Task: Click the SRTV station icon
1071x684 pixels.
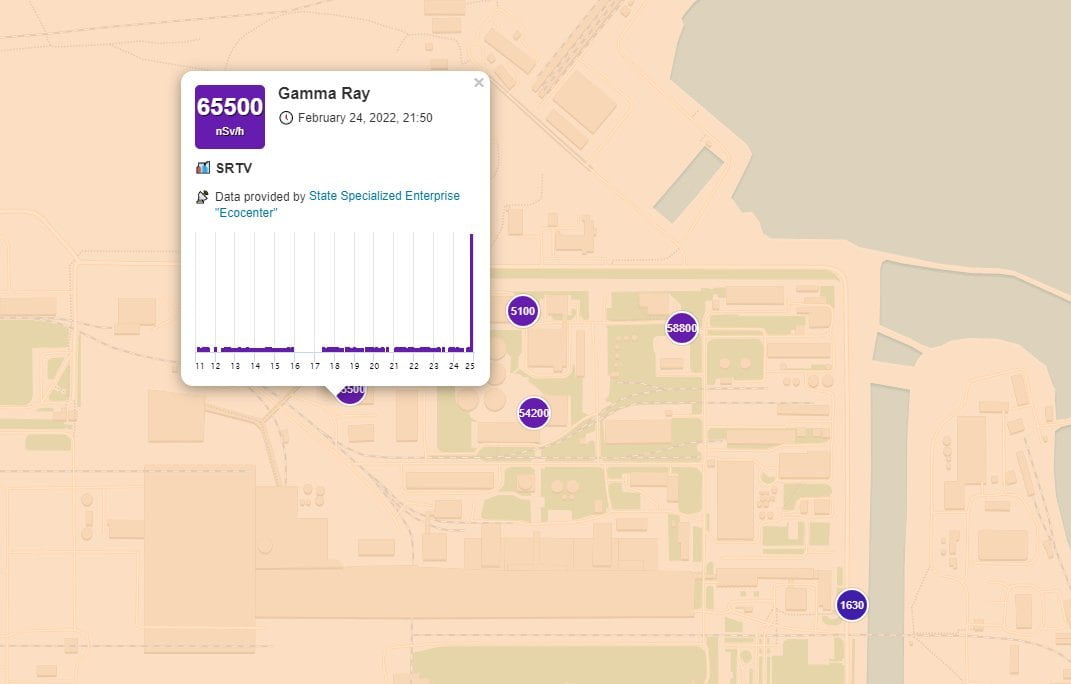Action: (x=203, y=168)
